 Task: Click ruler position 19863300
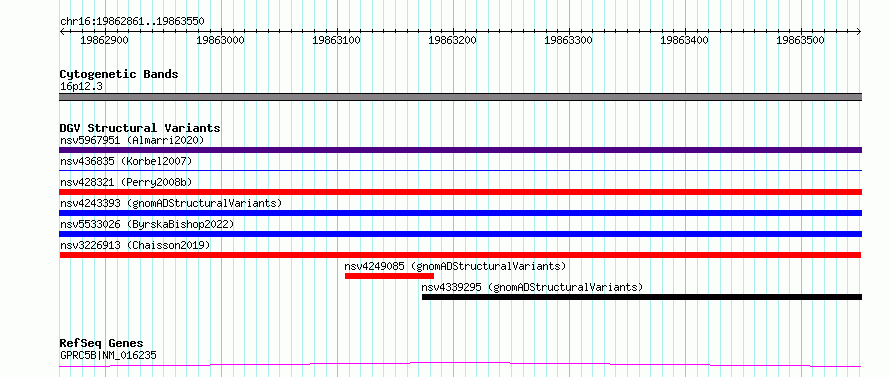pyautogui.click(x=568, y=40)
